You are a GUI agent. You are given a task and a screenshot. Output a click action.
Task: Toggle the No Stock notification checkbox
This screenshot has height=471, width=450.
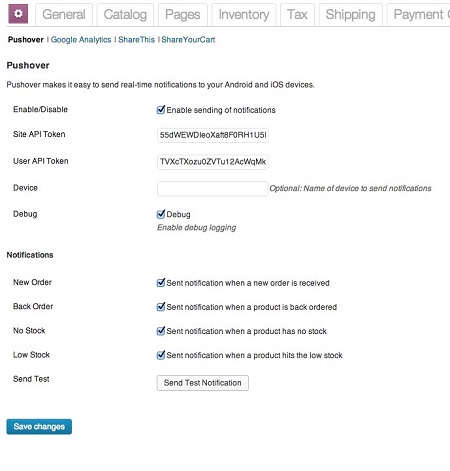[x=161, y=331]
